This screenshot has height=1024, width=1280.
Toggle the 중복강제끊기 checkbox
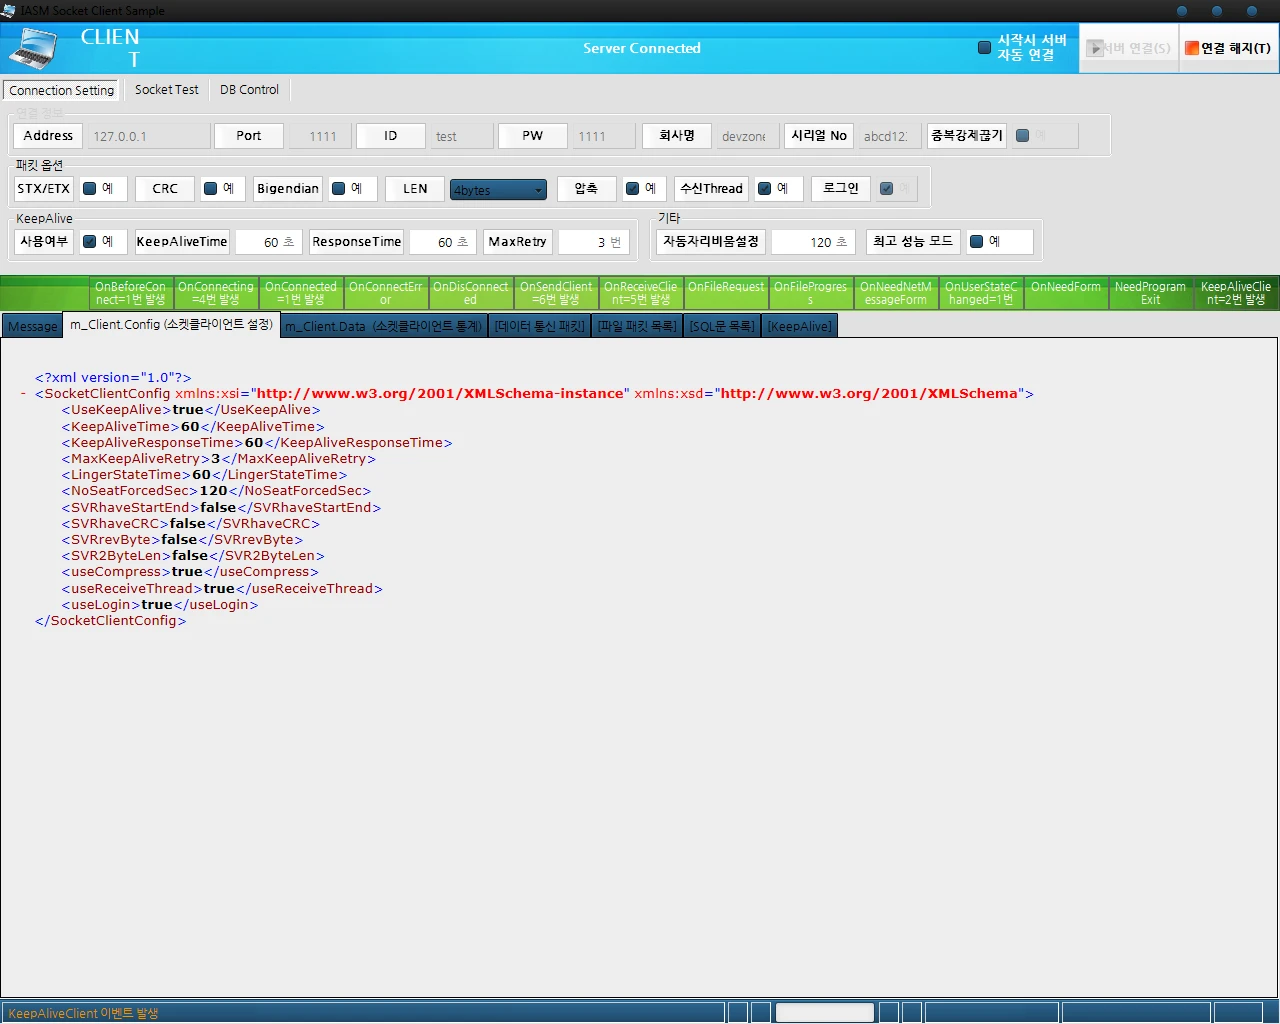pyautogui.click(x=1022, y=135)
